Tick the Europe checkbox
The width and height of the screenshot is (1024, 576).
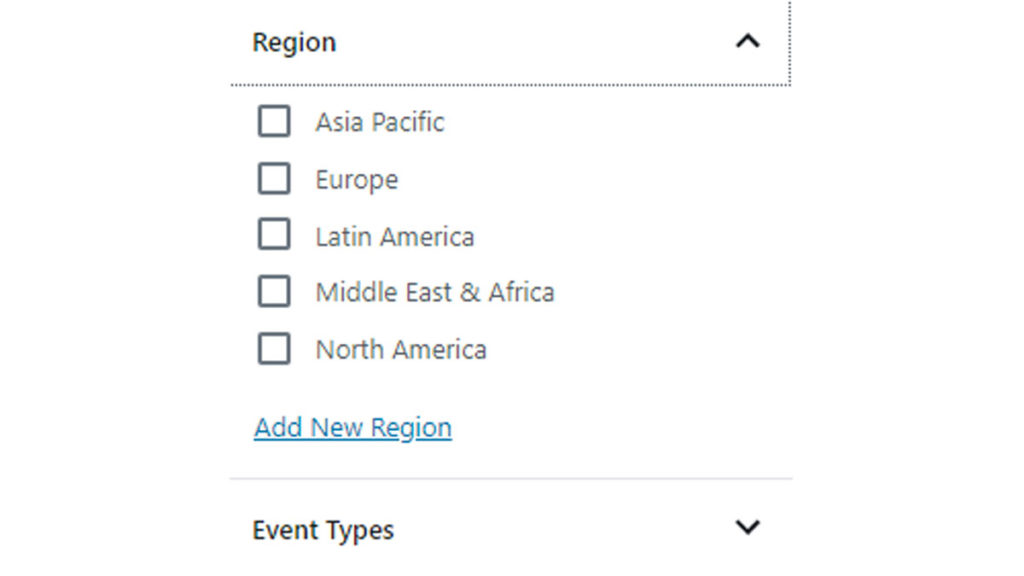(274, 179)
